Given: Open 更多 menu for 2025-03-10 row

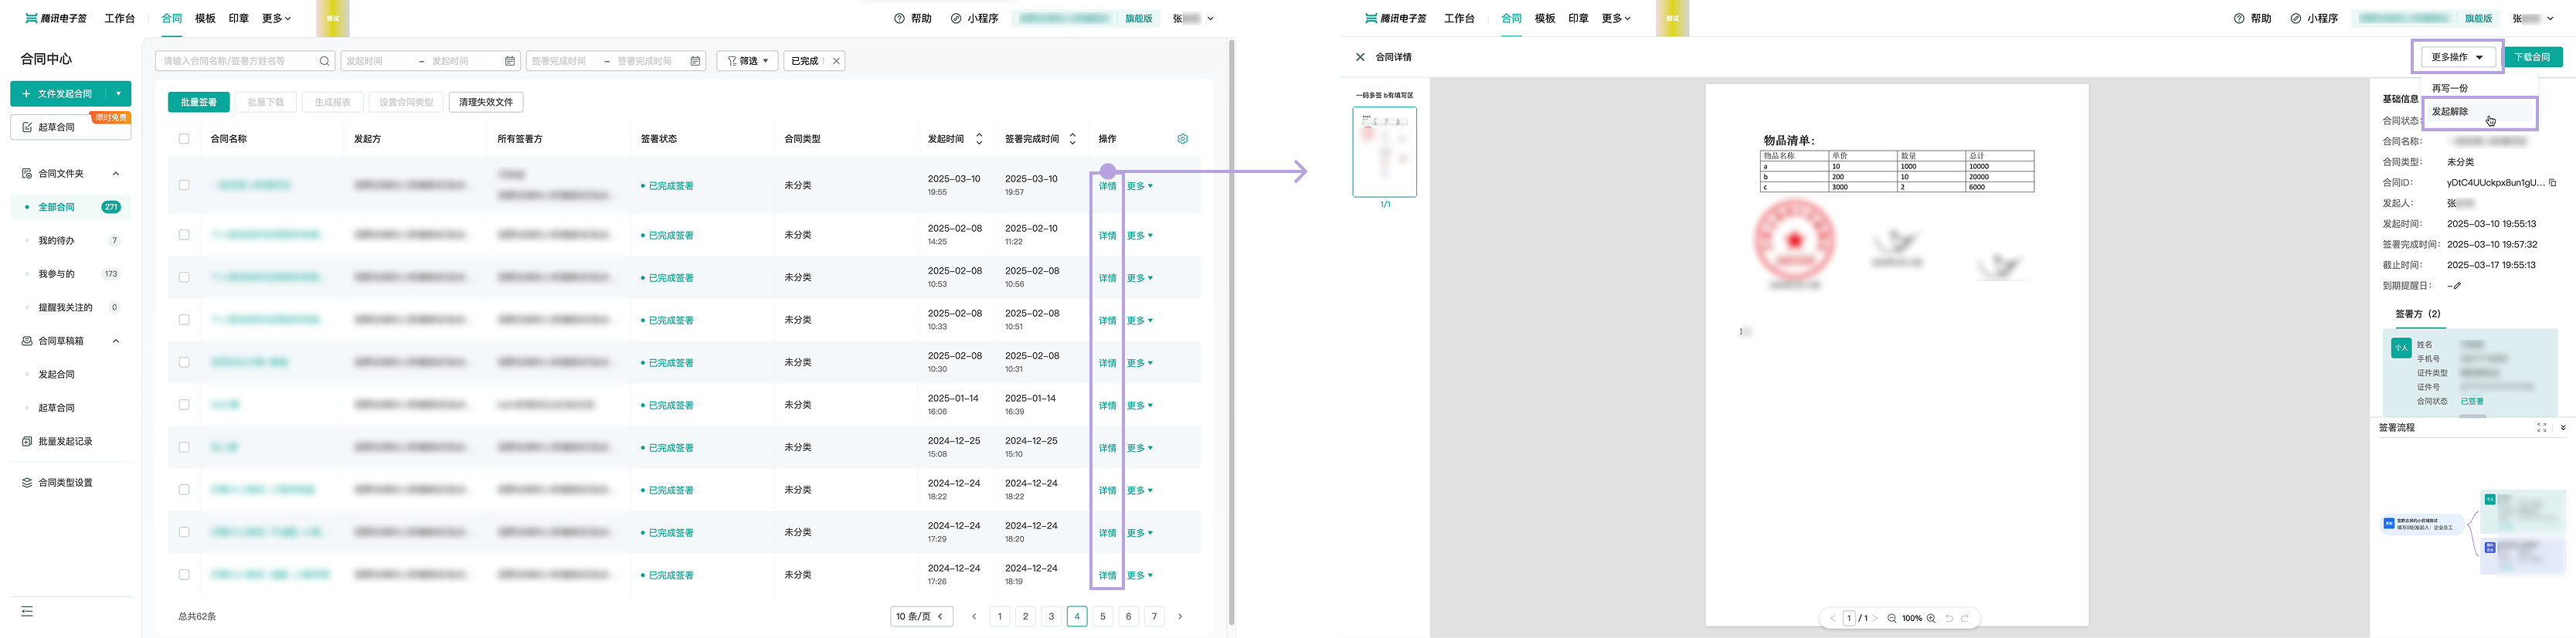Looking at the screenshot, I should [1140, 186].
